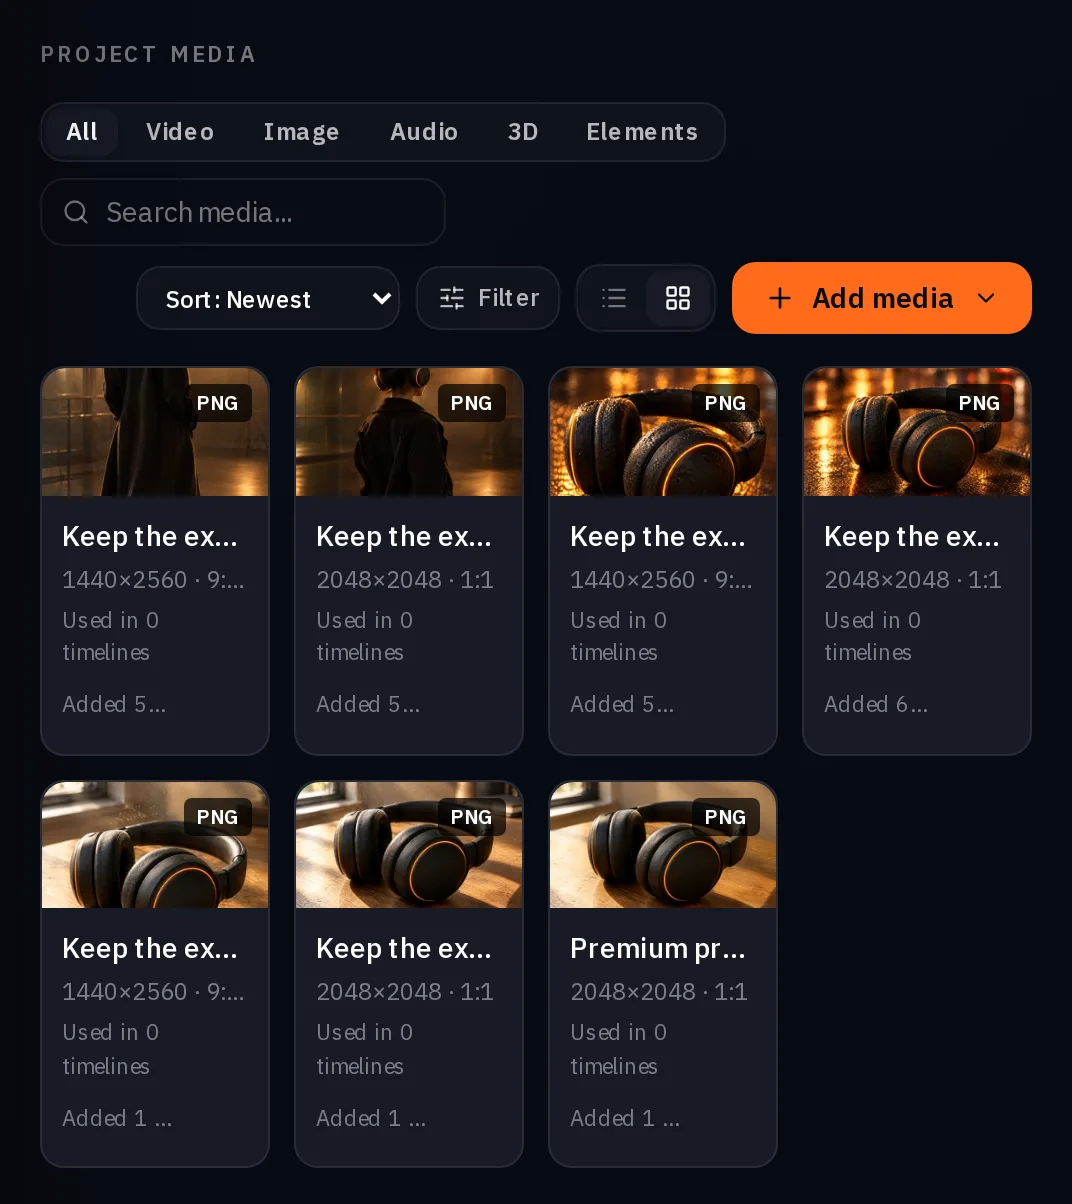Screen dimensions: 1072x1204
Task: Select the All media tab
Action: [x=82, y=132]
